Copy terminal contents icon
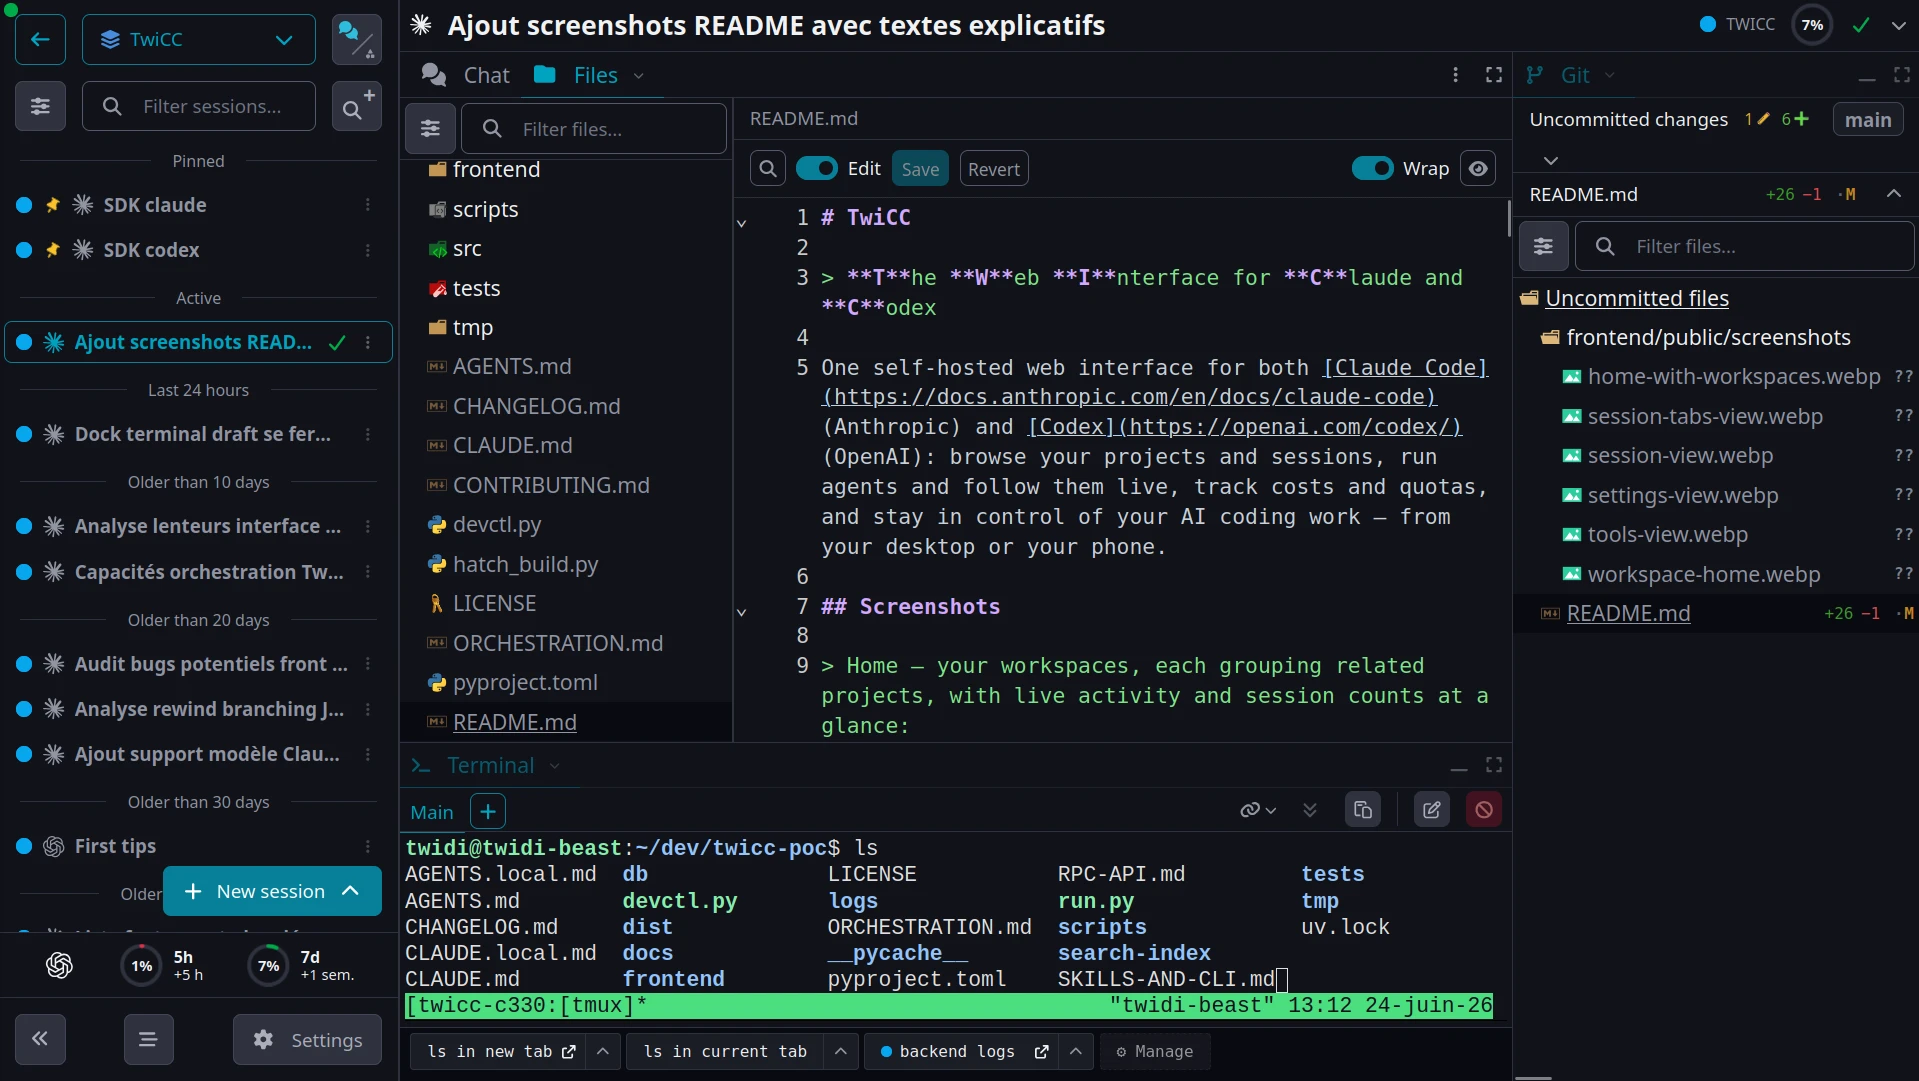This screenshot has width=1919, height=1081. pos(1363,810)
